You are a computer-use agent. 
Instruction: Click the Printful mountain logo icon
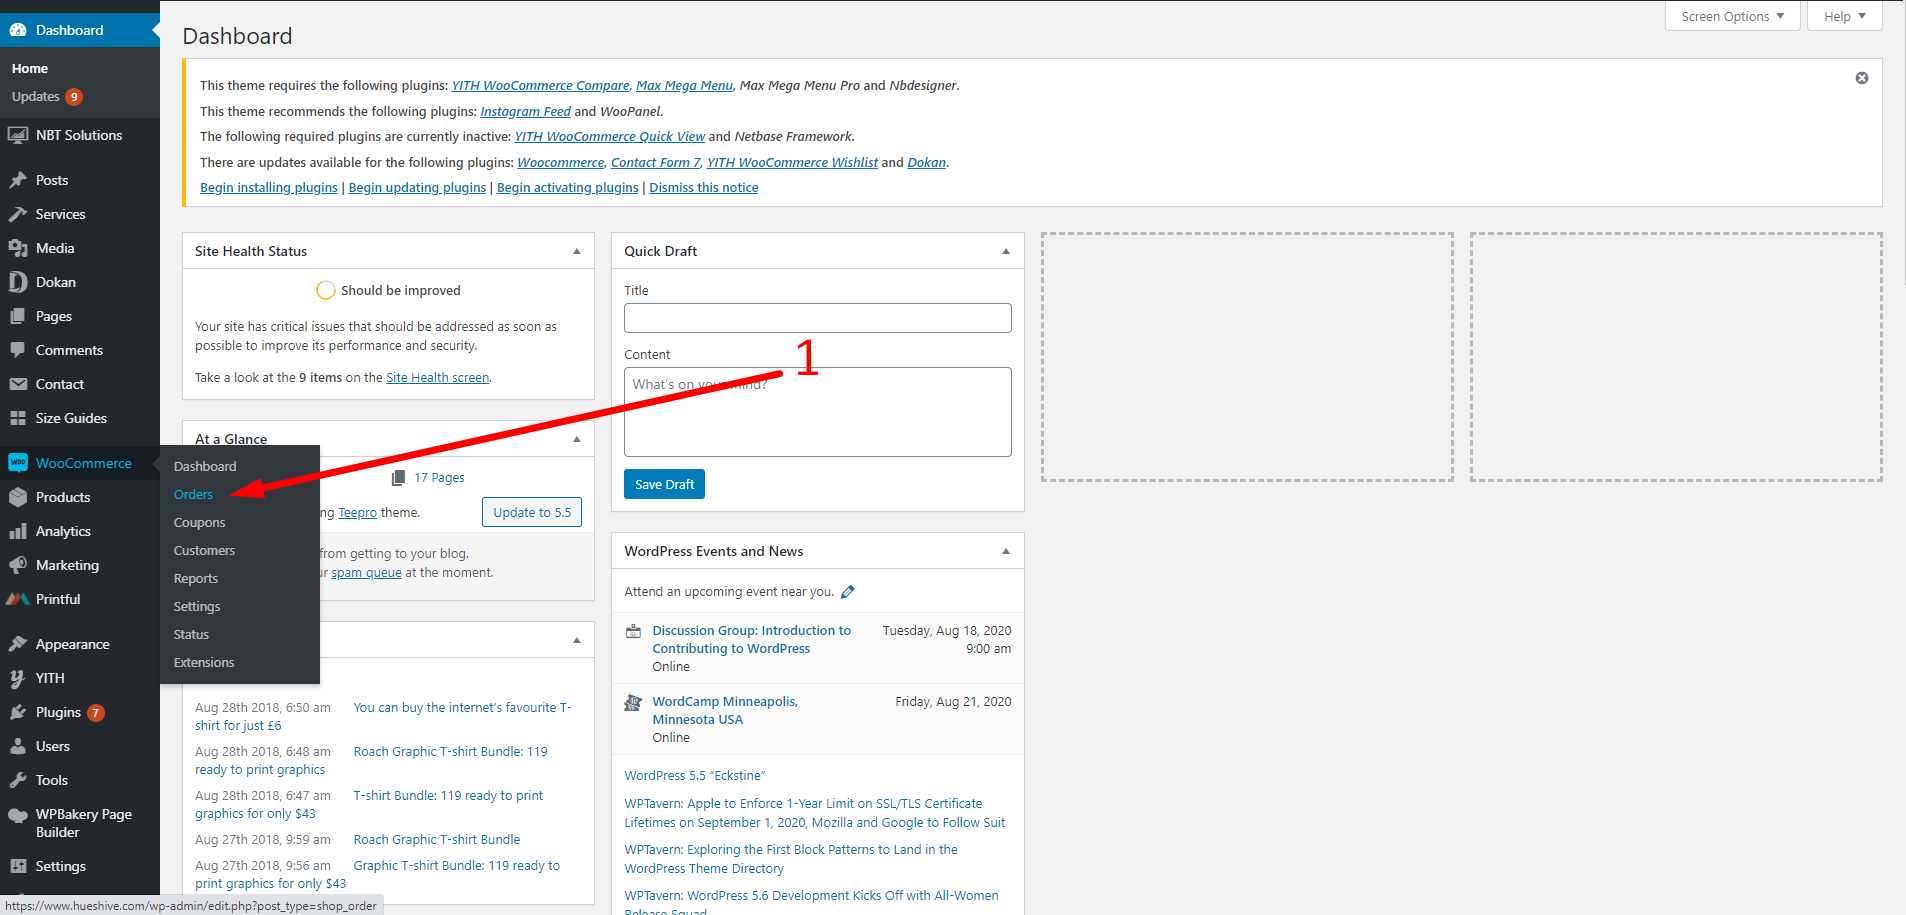18,599
